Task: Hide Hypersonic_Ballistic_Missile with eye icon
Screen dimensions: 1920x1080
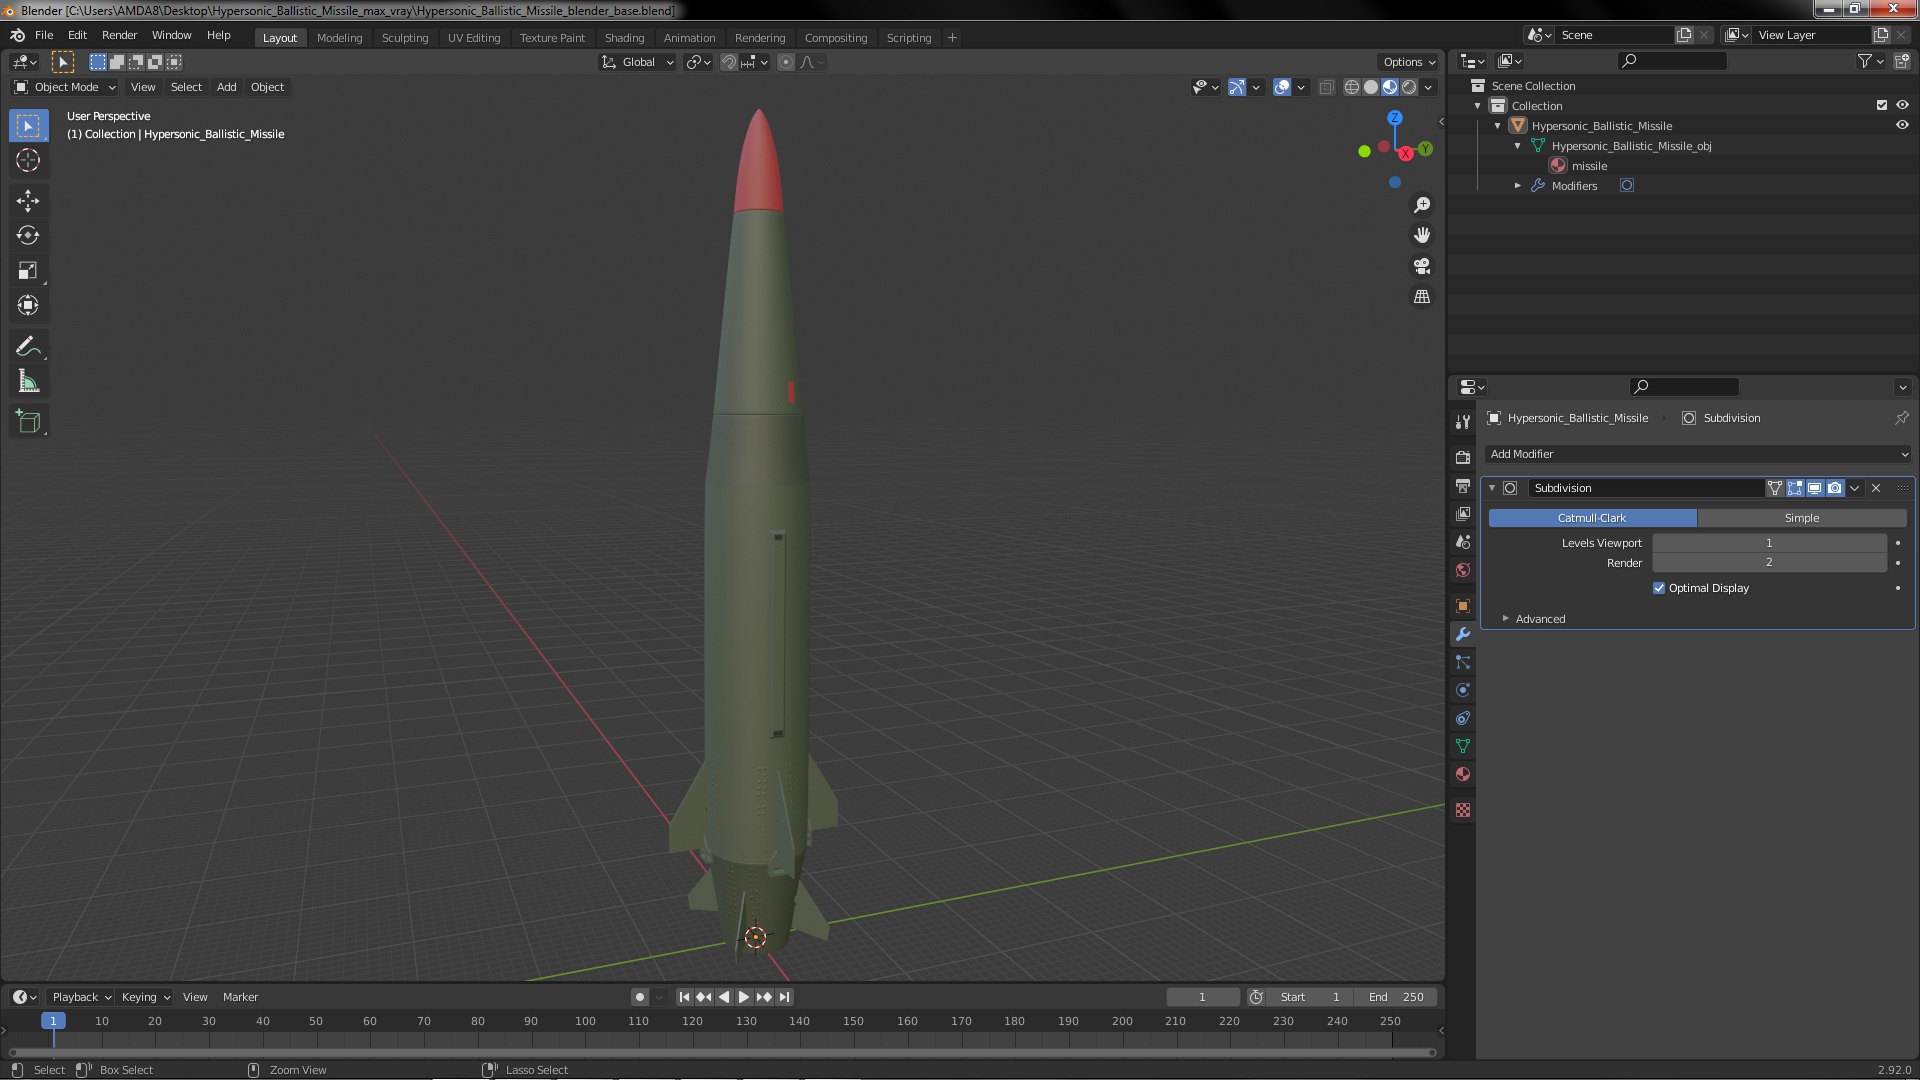Action: (1902, 126)
